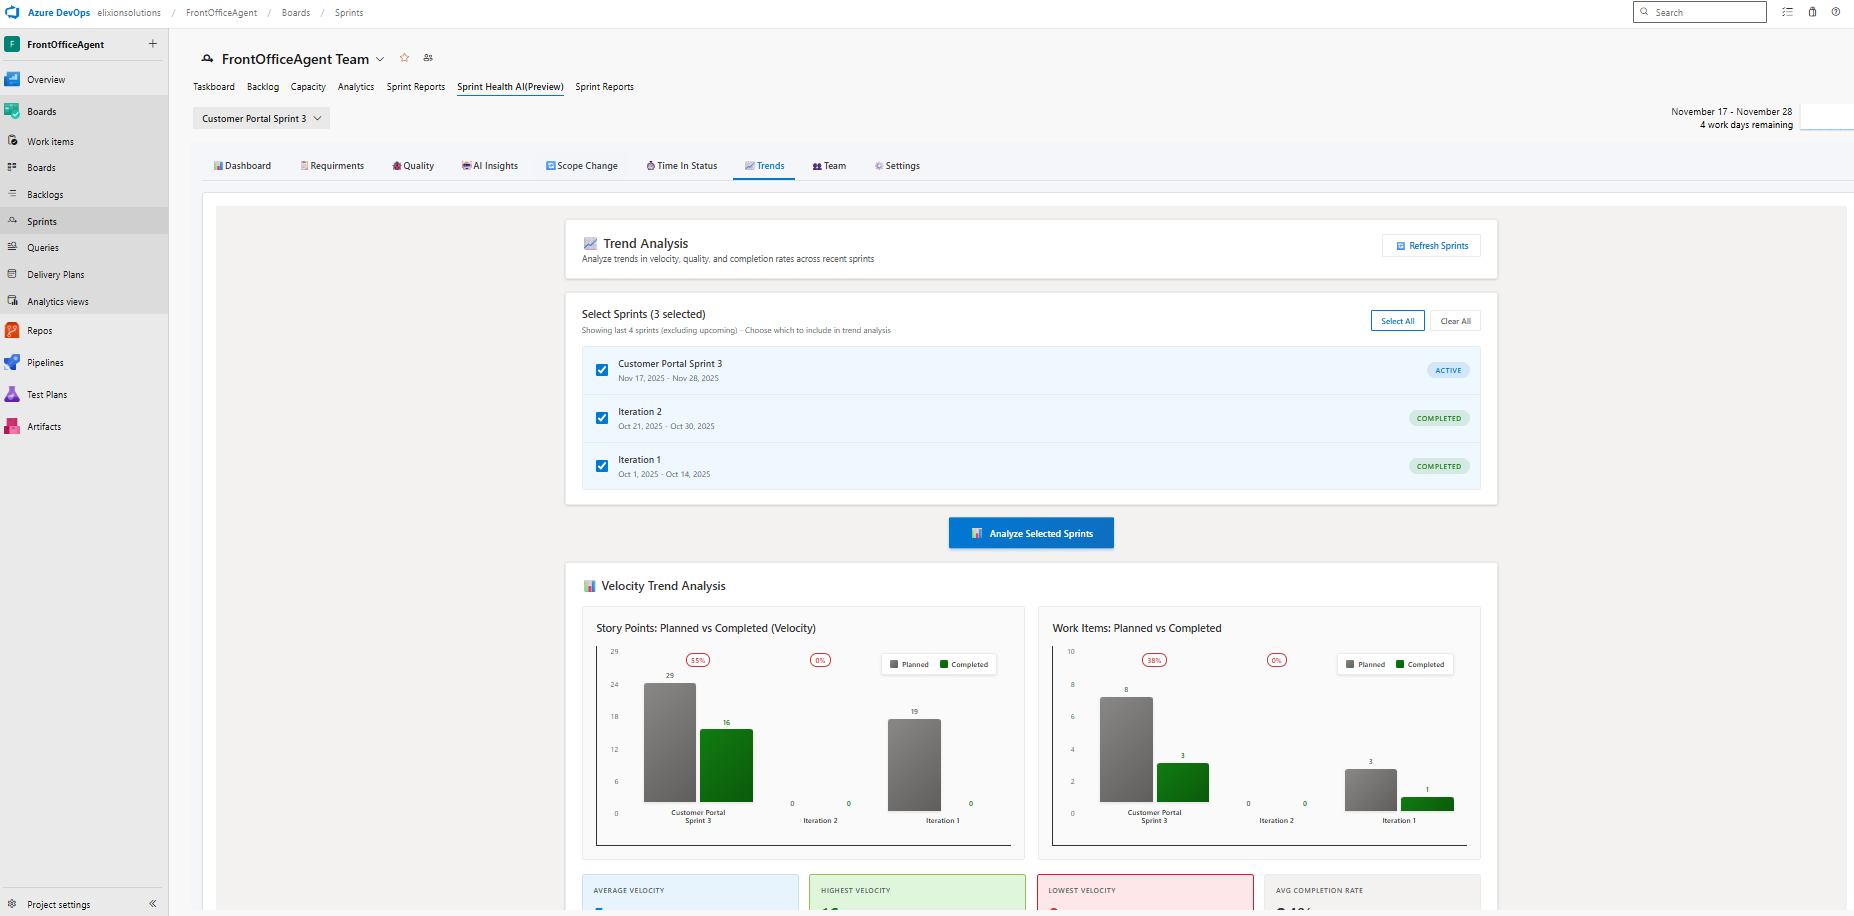
Task: Click the Analyze Selected Sprints button
Action: pyautogui.click(x=1031, y=533)
